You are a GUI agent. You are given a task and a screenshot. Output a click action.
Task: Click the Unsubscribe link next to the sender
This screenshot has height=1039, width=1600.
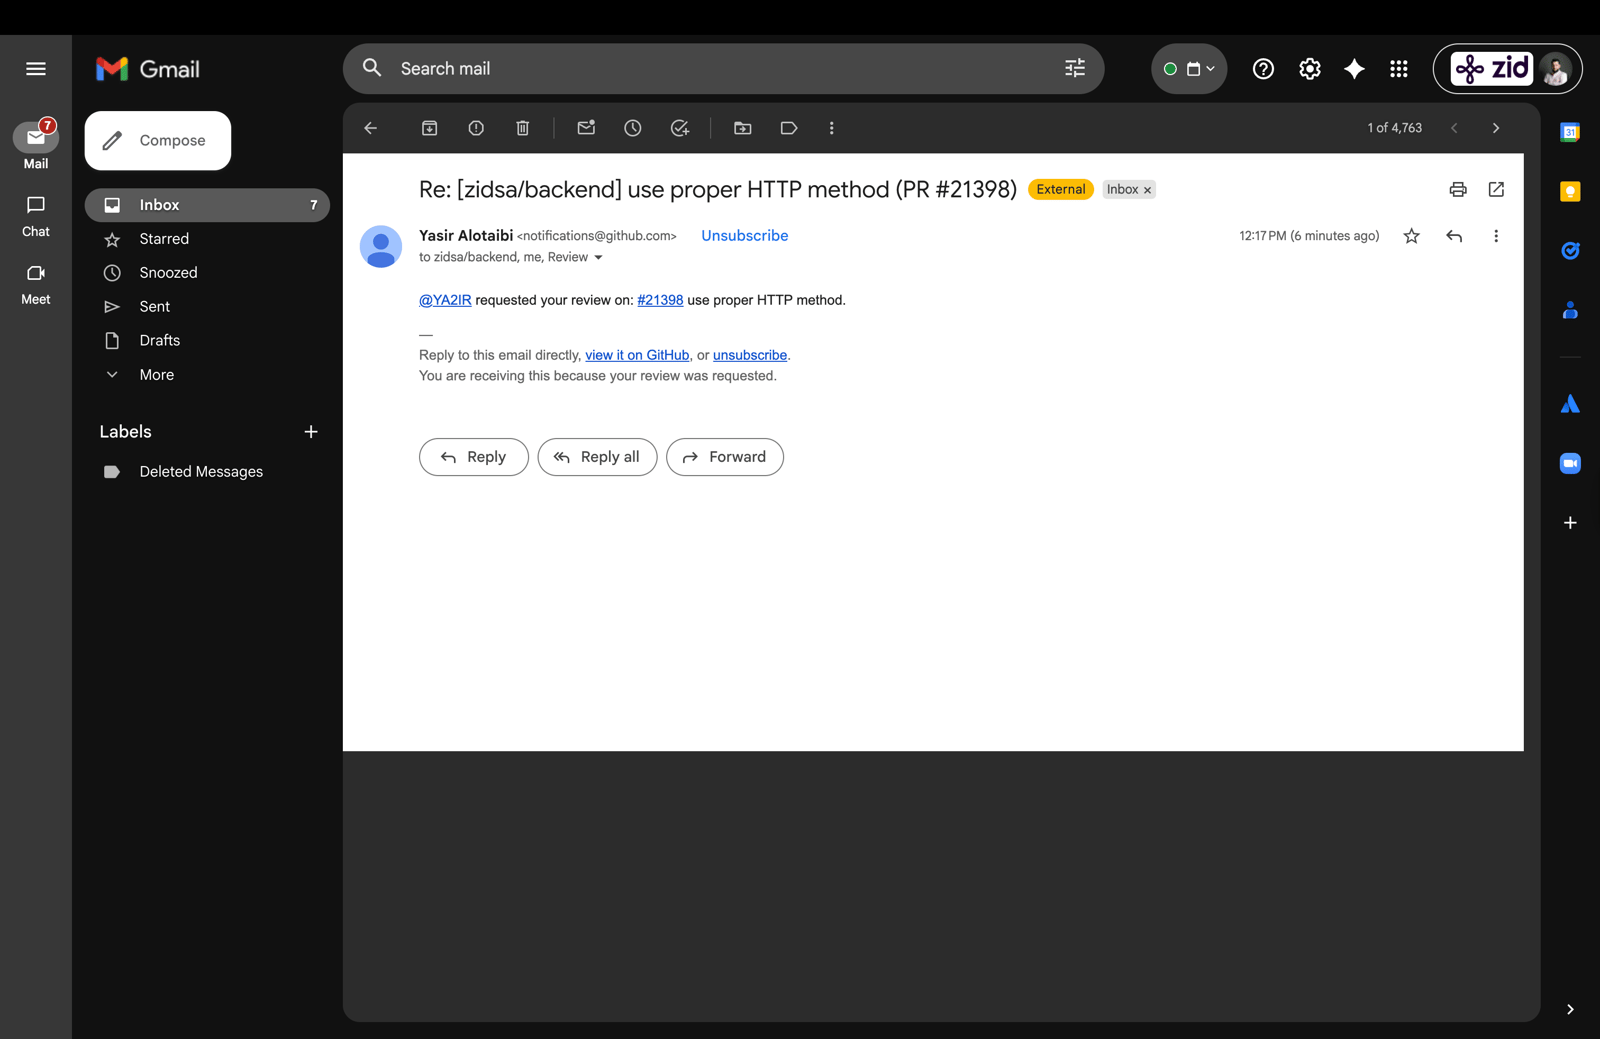click(x=744, y=236)
